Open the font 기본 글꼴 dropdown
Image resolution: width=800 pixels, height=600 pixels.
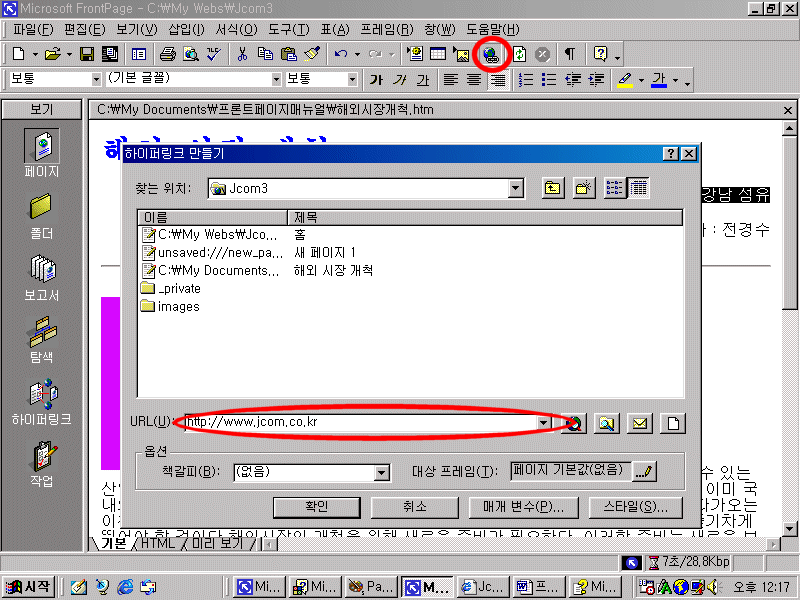click(x=276, y=79)
